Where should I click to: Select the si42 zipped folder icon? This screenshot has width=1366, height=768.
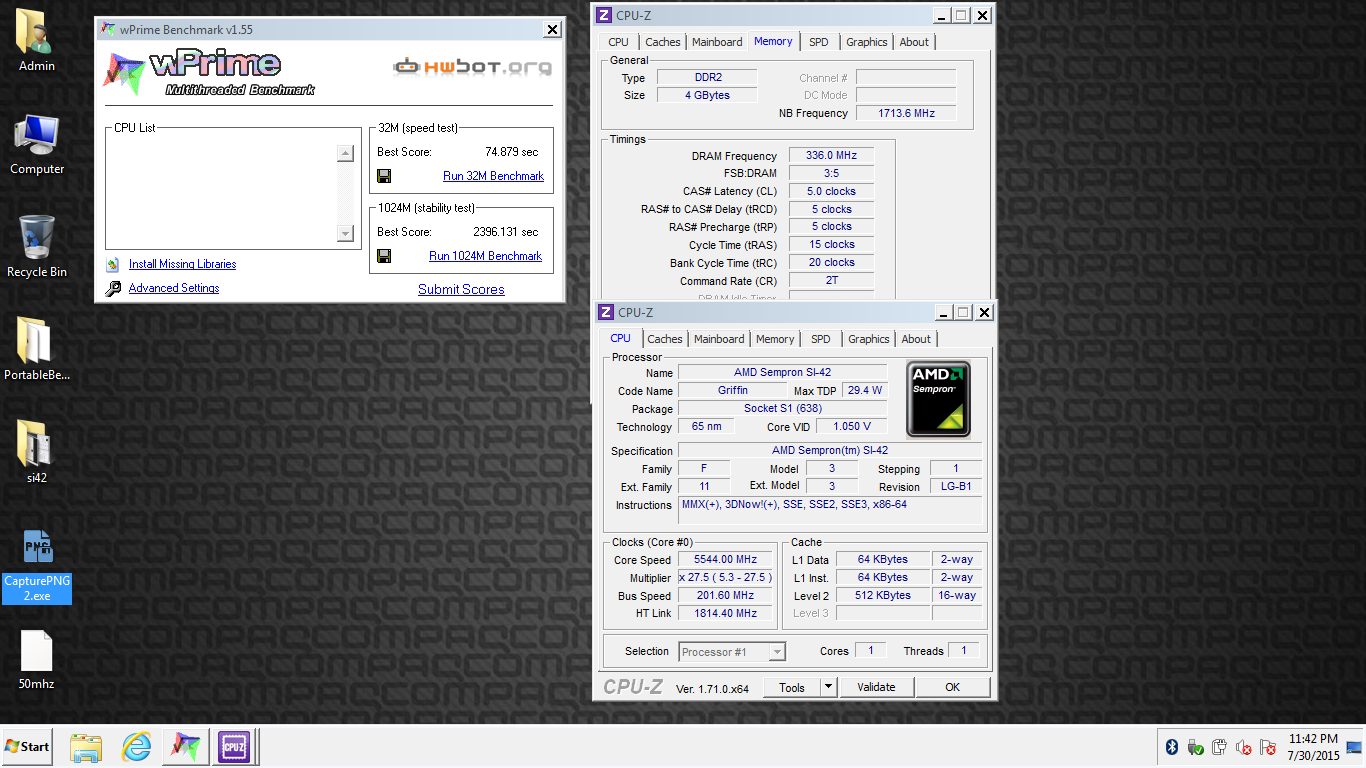click(x=37, y=451)
